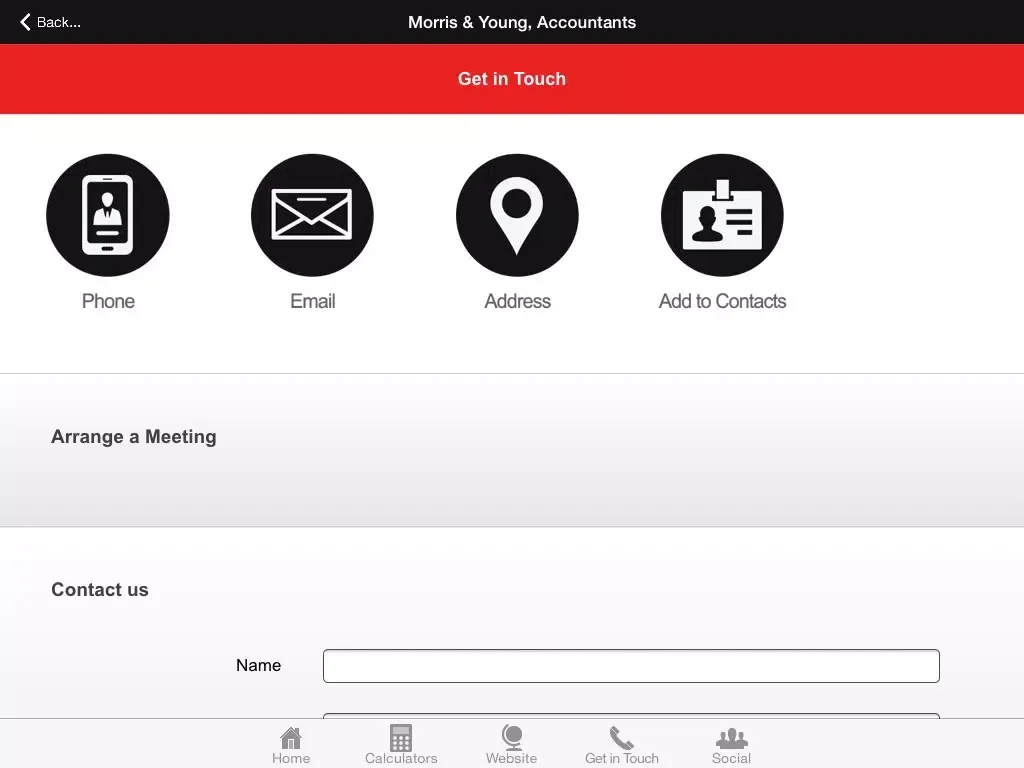
Task: Focus the Name input field
Action: [x=631, y=666]
